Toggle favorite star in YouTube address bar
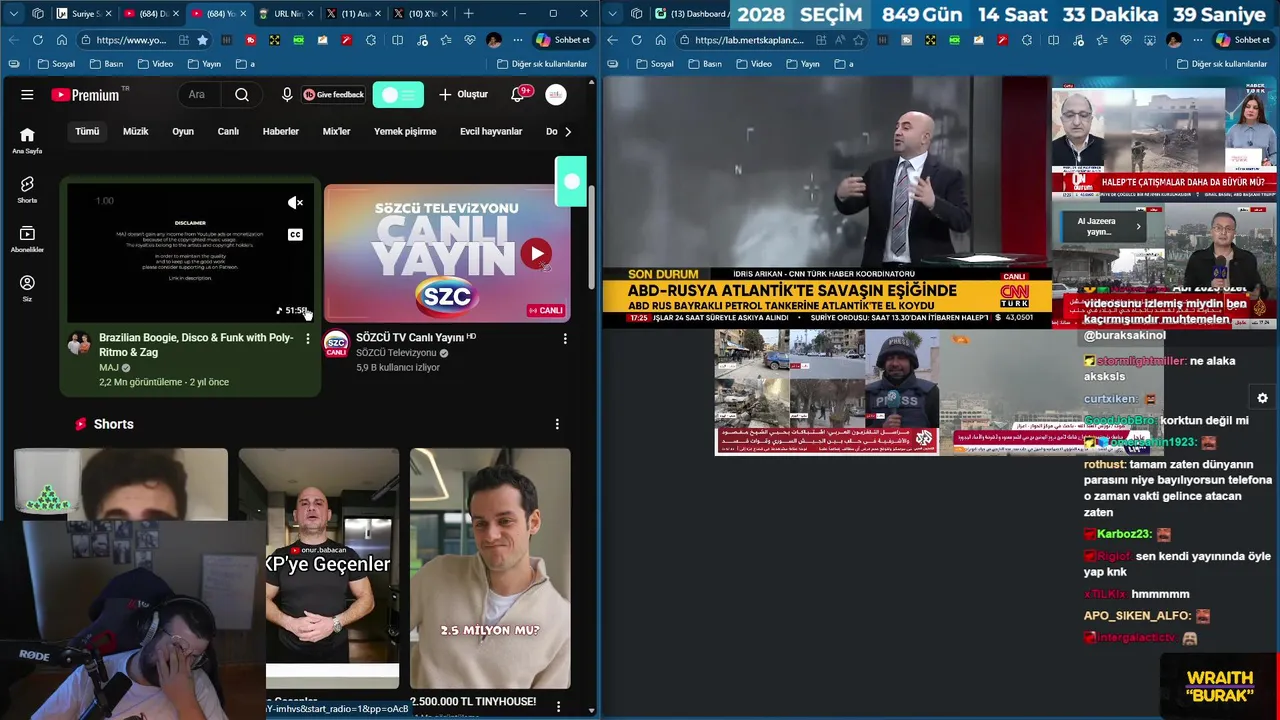 203,40
